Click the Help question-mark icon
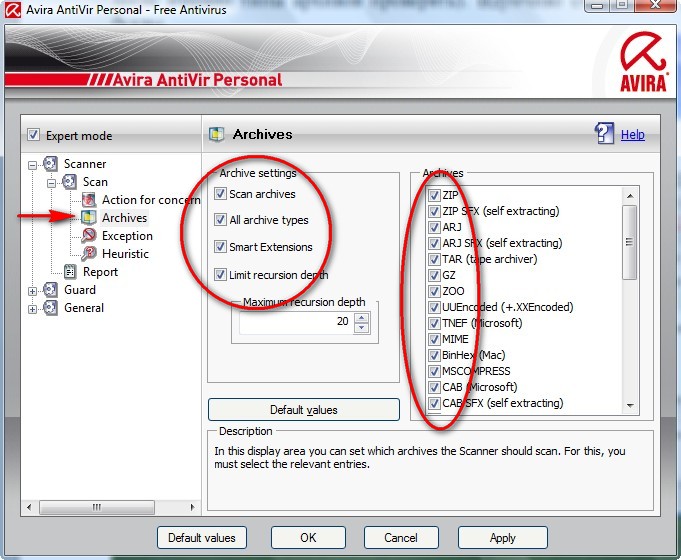 [604, 133]
